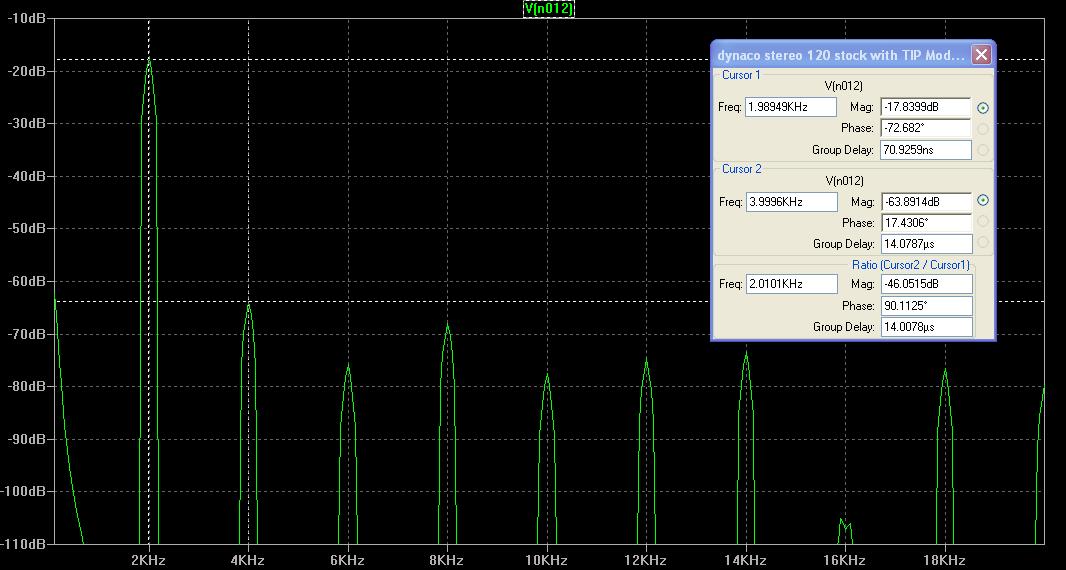Click the -10dB vertical axis label

pyautogui.click(x=27, y=18)
